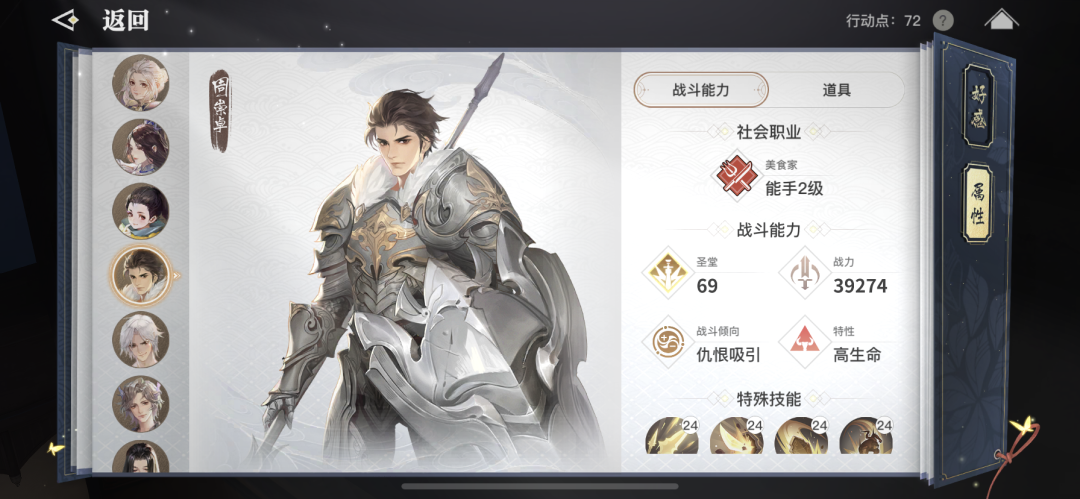Select the 圣堂 diamond icon
Screen dimensions: 1080x499
(667, 274)
